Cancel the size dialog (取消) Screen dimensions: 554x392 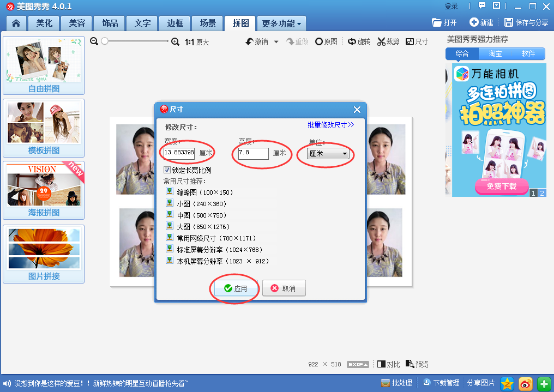click(x=284, y=288)
